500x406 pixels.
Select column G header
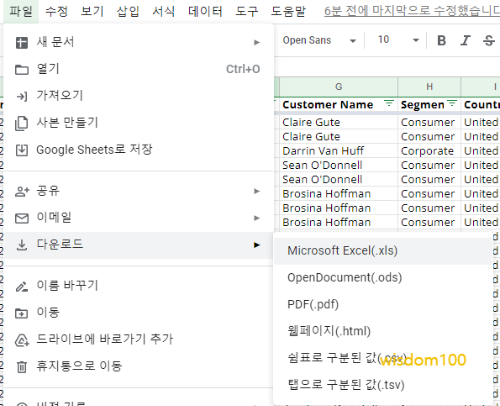click(338, 87)
